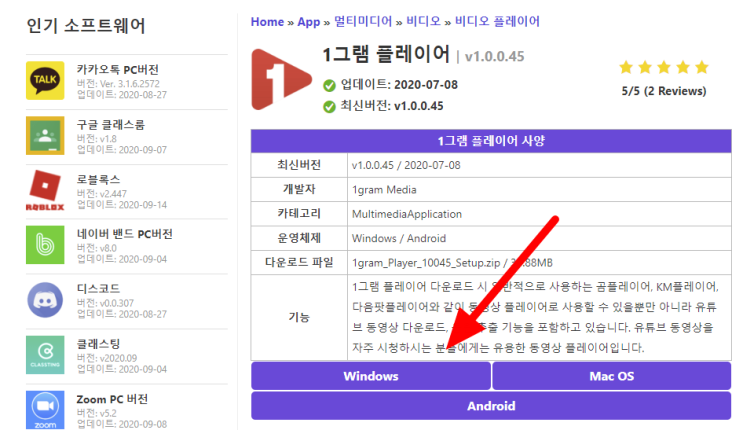Click the 1그램 플레이어 page title
Viewport: 743px width, 430px height.
pyautogui.click(x=386, y=55)
